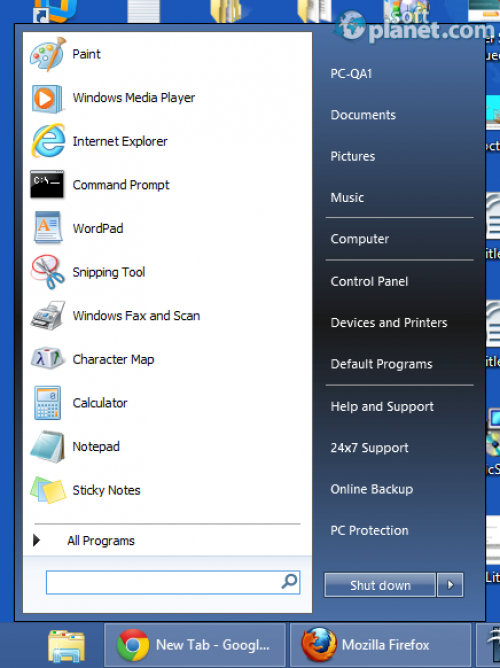Open the Explorer folder taskbar icon
This screenshot has height=668, width=500.
coord(66,646)
